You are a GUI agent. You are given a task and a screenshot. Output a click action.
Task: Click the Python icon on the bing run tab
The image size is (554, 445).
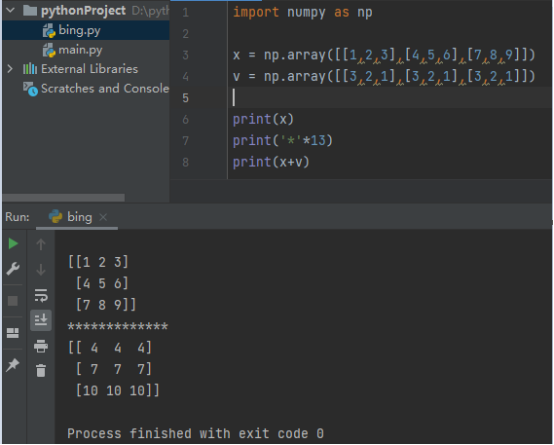pos(55,217)
